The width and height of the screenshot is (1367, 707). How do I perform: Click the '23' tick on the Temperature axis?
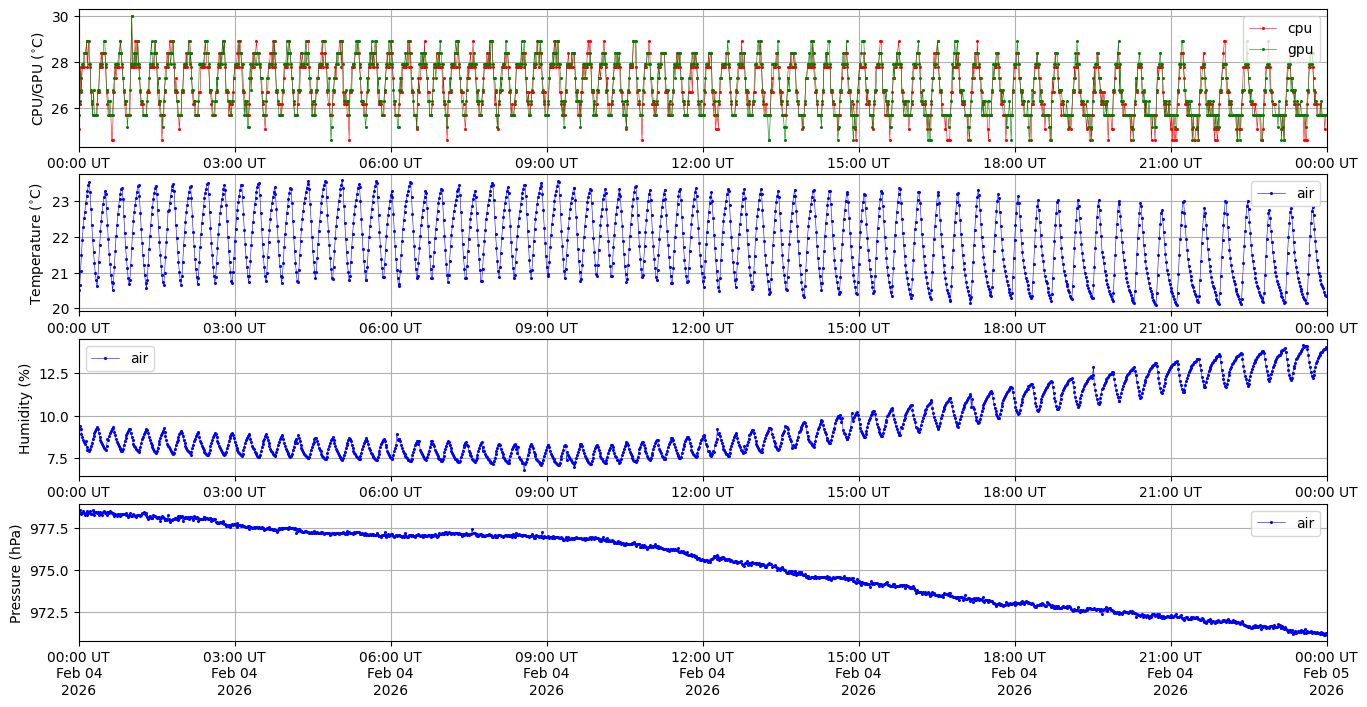coord(60,202)
